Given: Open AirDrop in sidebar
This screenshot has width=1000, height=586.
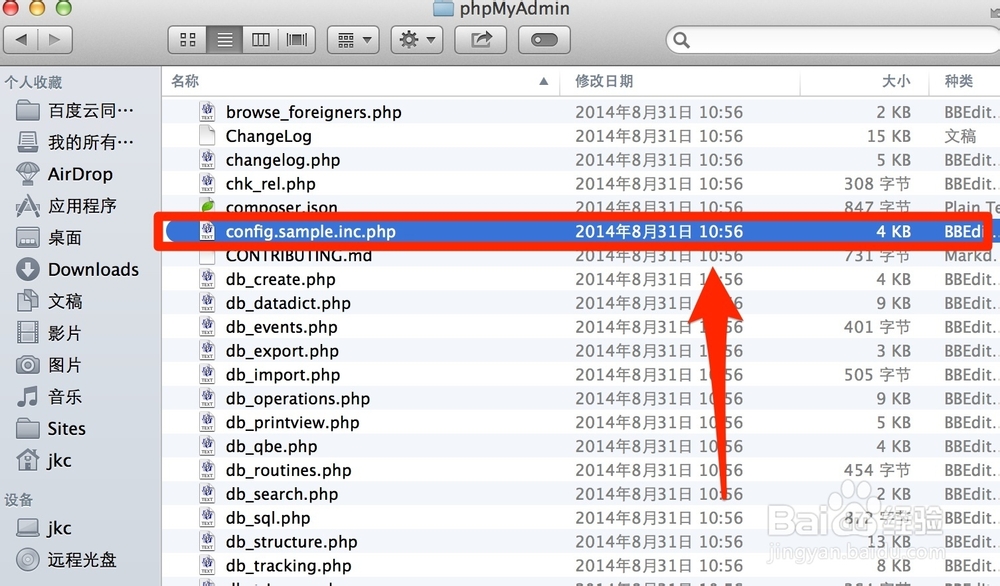Looking at the screenshot, I should pyautogui.click(x=64, y=173).
